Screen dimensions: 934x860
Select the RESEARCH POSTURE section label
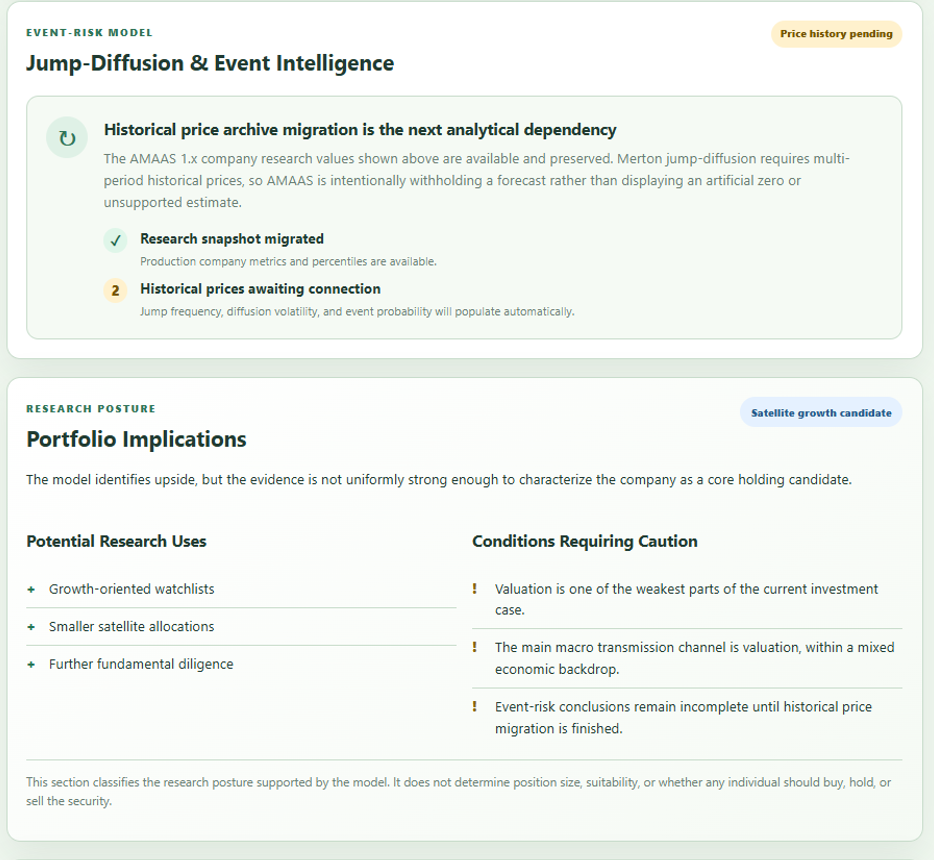pyautogui.click(x=91, y=409)
